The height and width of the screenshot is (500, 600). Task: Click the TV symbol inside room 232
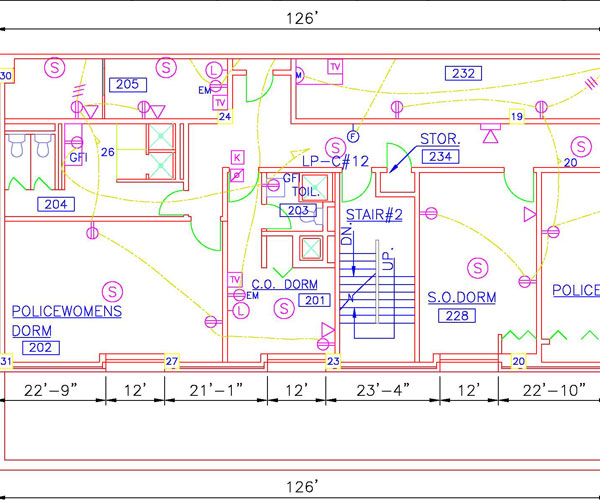tap(335, 67)
